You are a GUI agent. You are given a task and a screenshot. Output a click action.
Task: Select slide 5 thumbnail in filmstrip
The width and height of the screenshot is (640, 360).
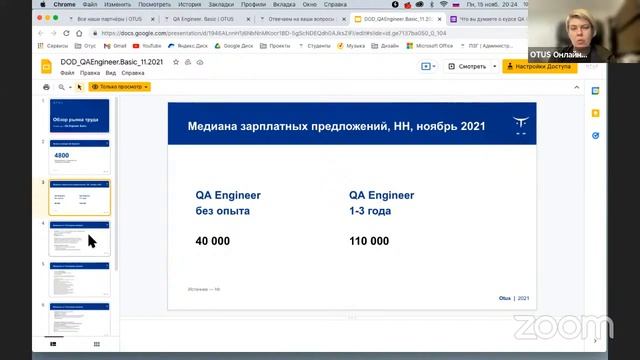click(x=80, y=279)
